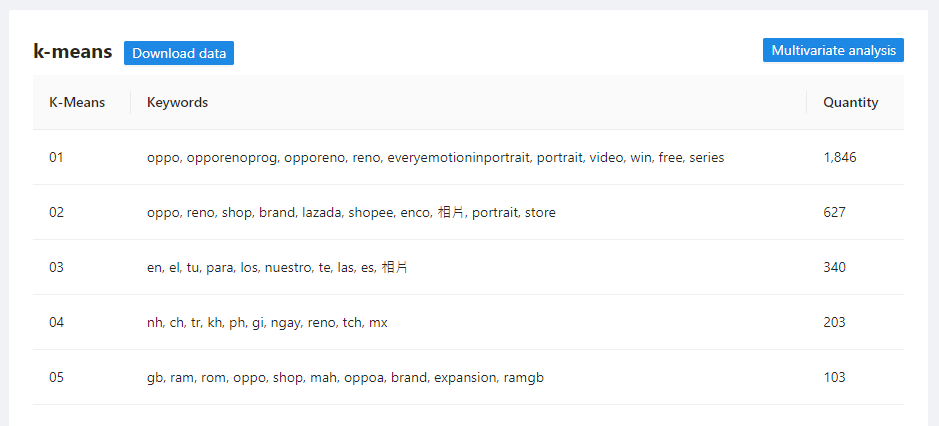Click keywords starting with oppo, opporenoprog
The image size is (939, 426).
click(x=435, y=157)
